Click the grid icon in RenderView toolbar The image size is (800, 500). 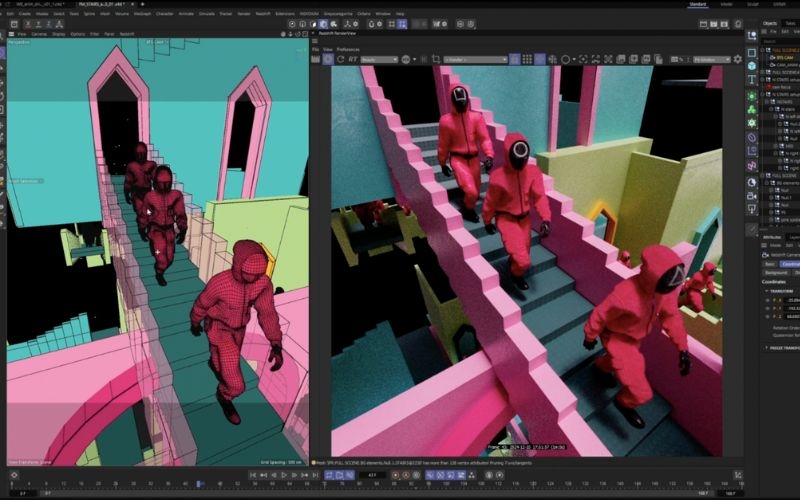(x=527, y=59)
